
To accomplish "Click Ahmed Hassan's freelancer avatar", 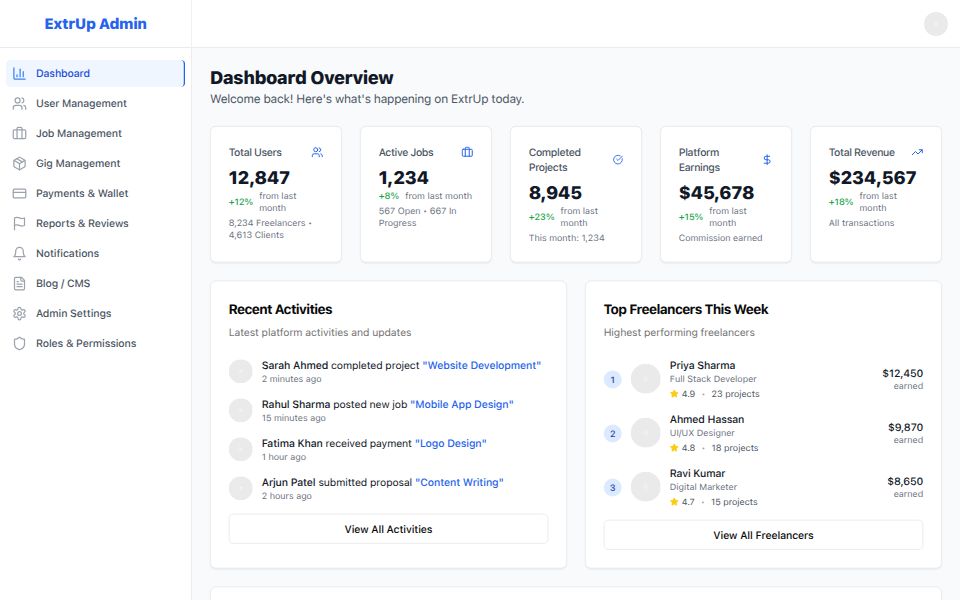I will (645, 433).
